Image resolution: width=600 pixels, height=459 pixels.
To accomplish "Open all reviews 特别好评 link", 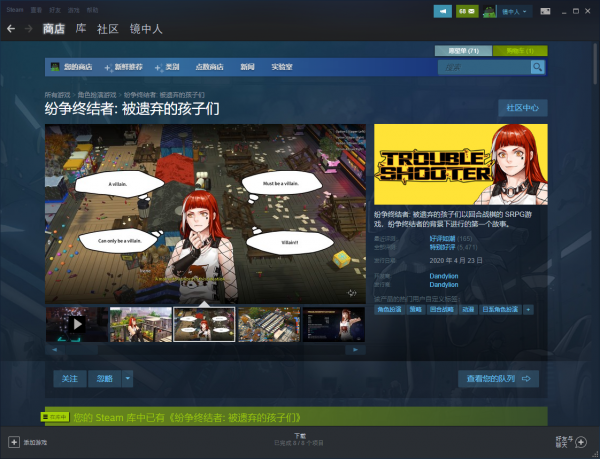I will coord(442,247).
